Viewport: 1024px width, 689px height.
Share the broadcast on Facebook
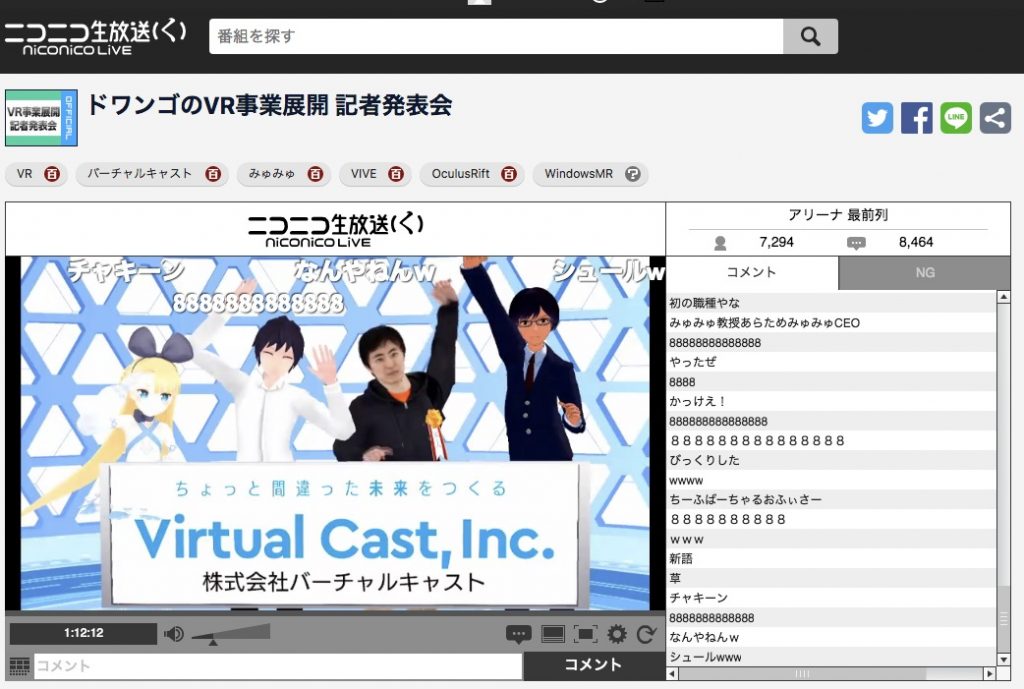point(916,118)
